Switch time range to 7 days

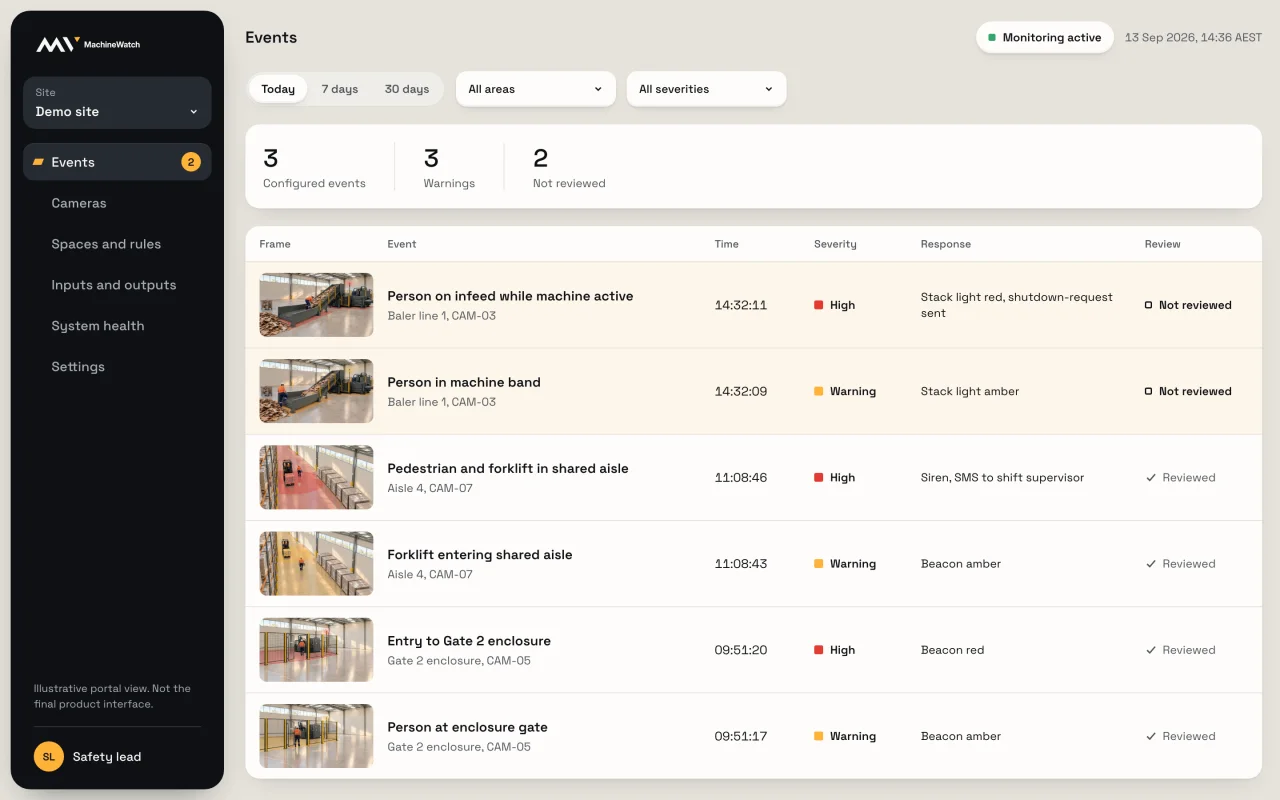coord(340,89)
